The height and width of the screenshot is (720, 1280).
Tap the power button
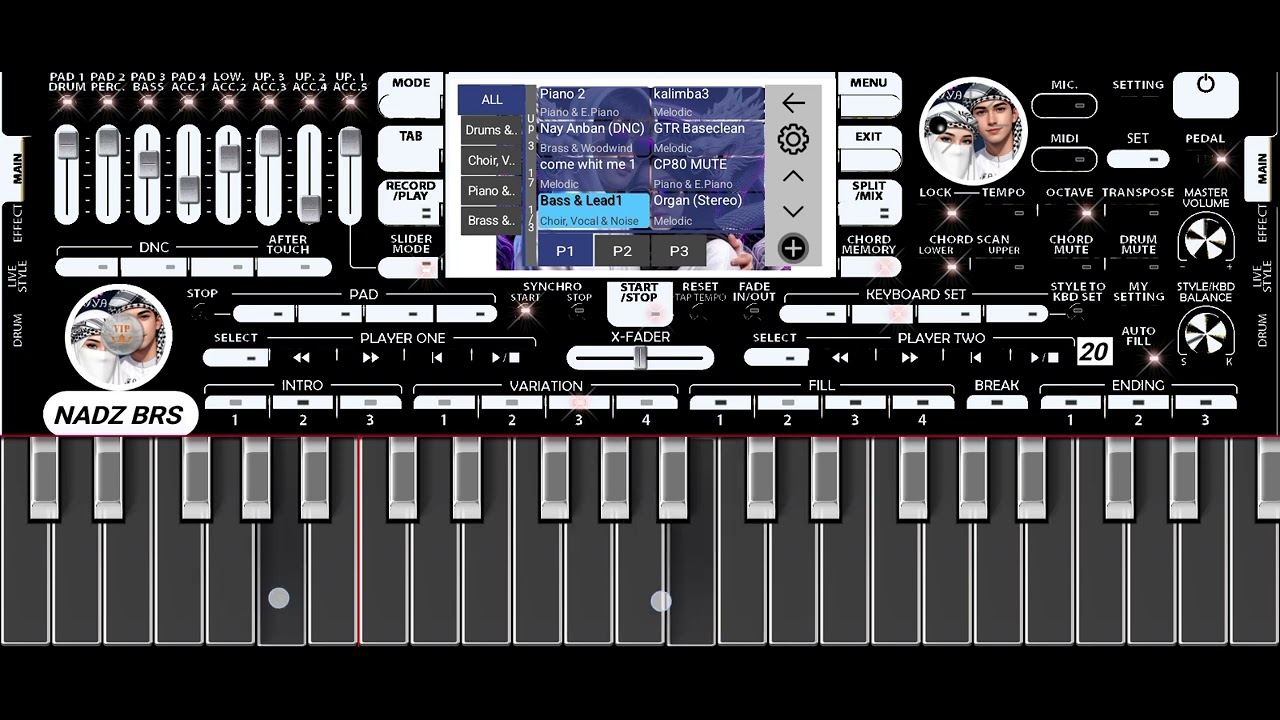point(1205,94)
